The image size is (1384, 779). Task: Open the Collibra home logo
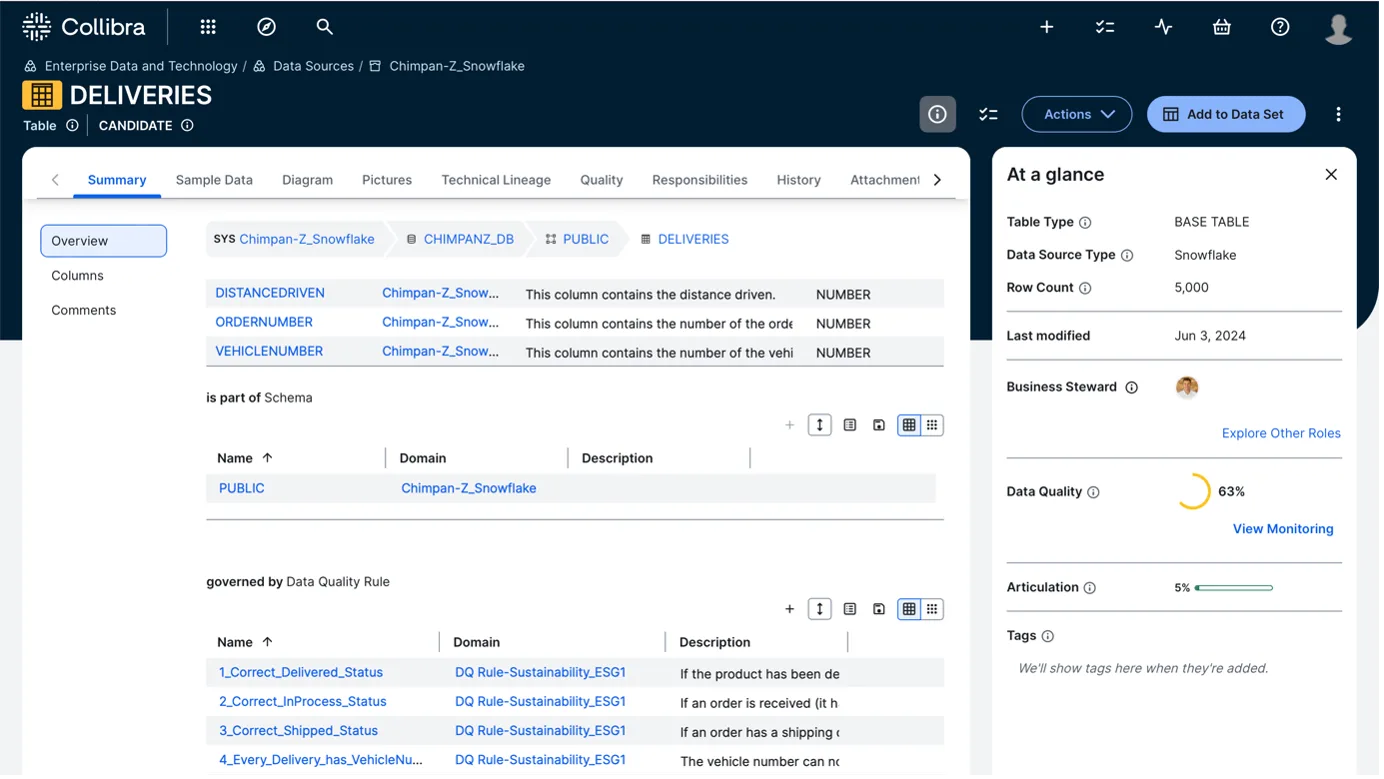pyautogui.click(x=84, y=27)
